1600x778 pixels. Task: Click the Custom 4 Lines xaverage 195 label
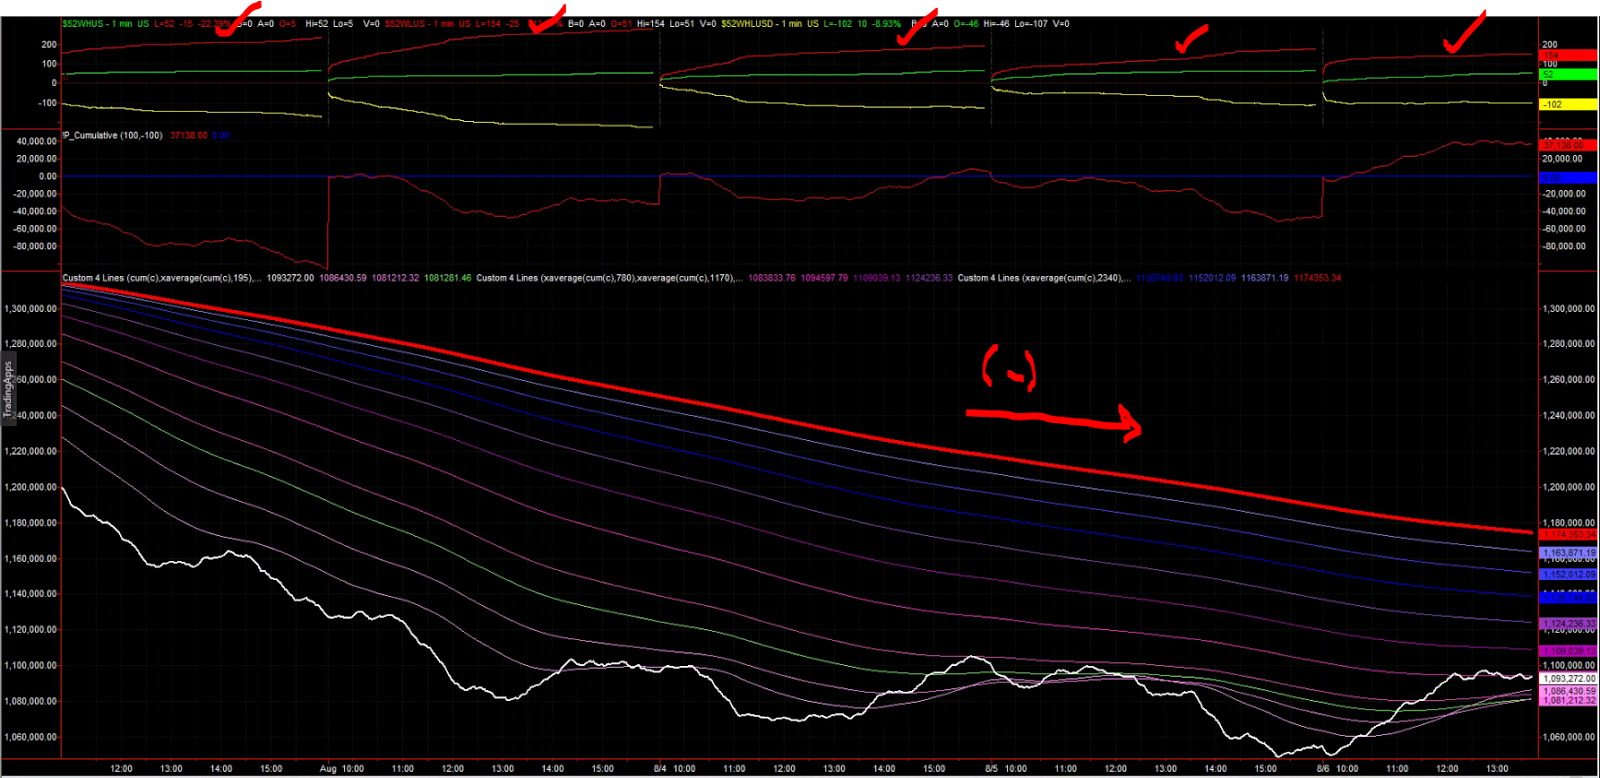tap(161, 278)
